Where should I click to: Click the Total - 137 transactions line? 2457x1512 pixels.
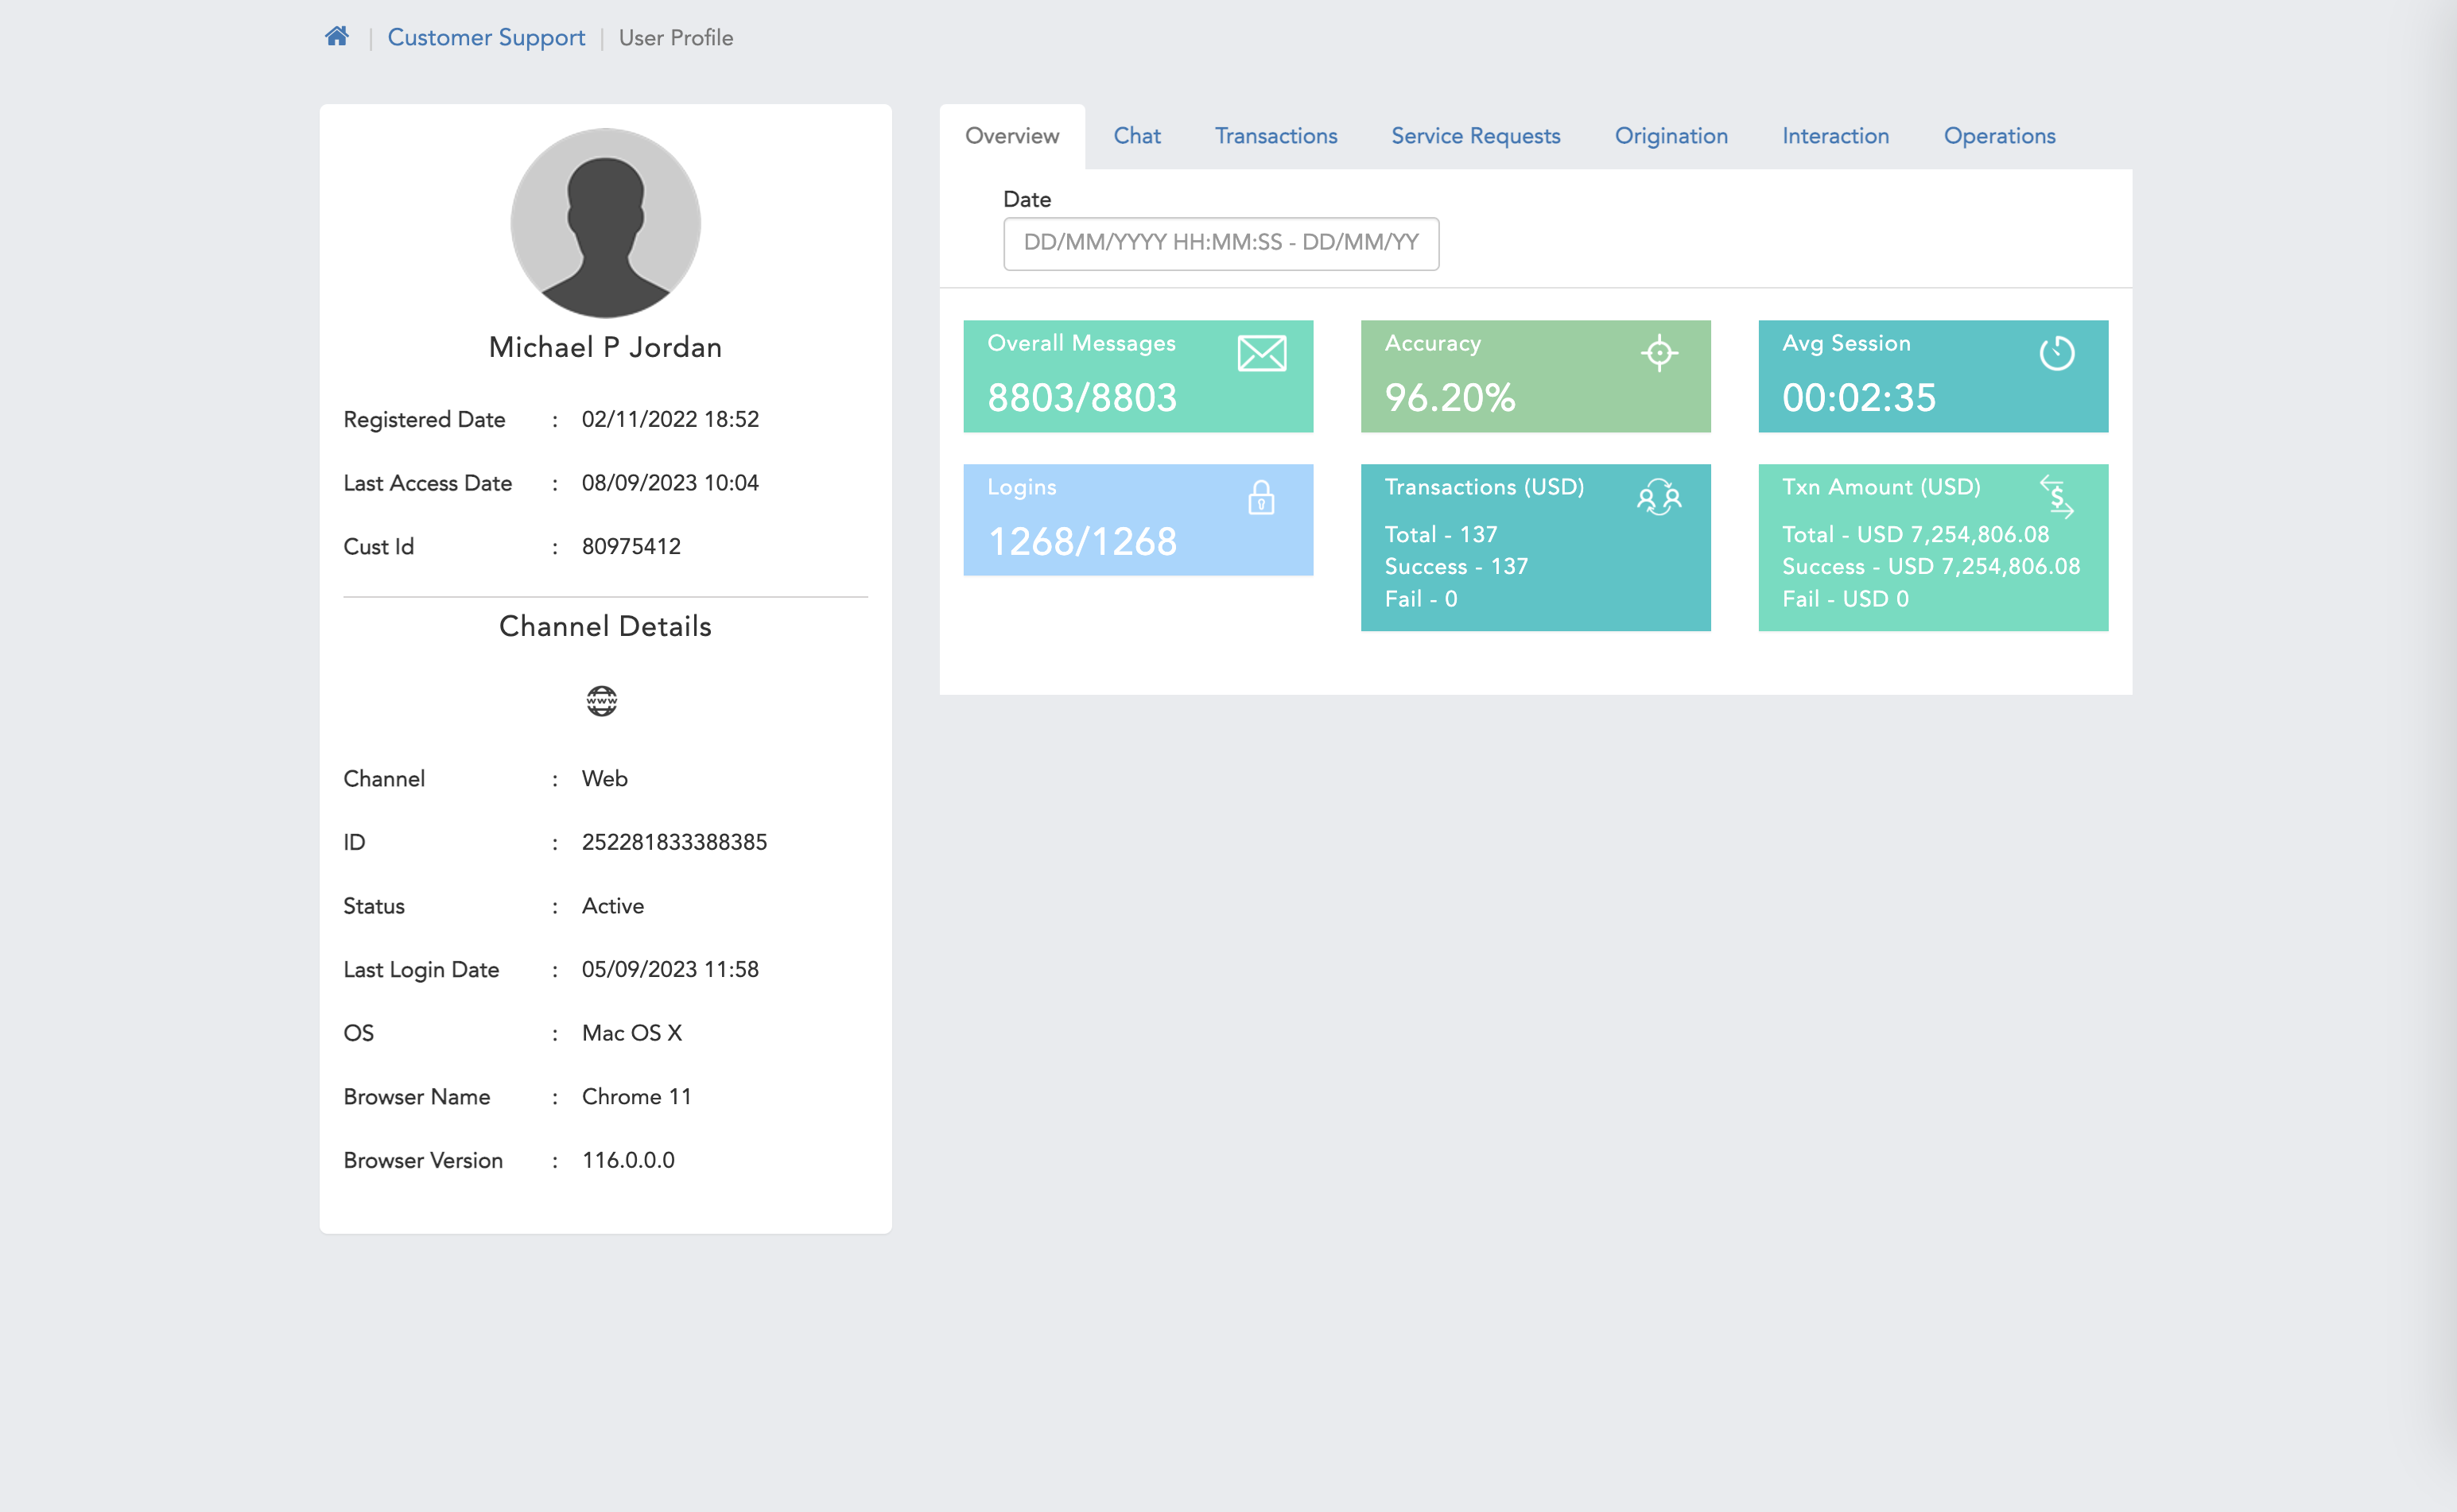pos(1441,535)
